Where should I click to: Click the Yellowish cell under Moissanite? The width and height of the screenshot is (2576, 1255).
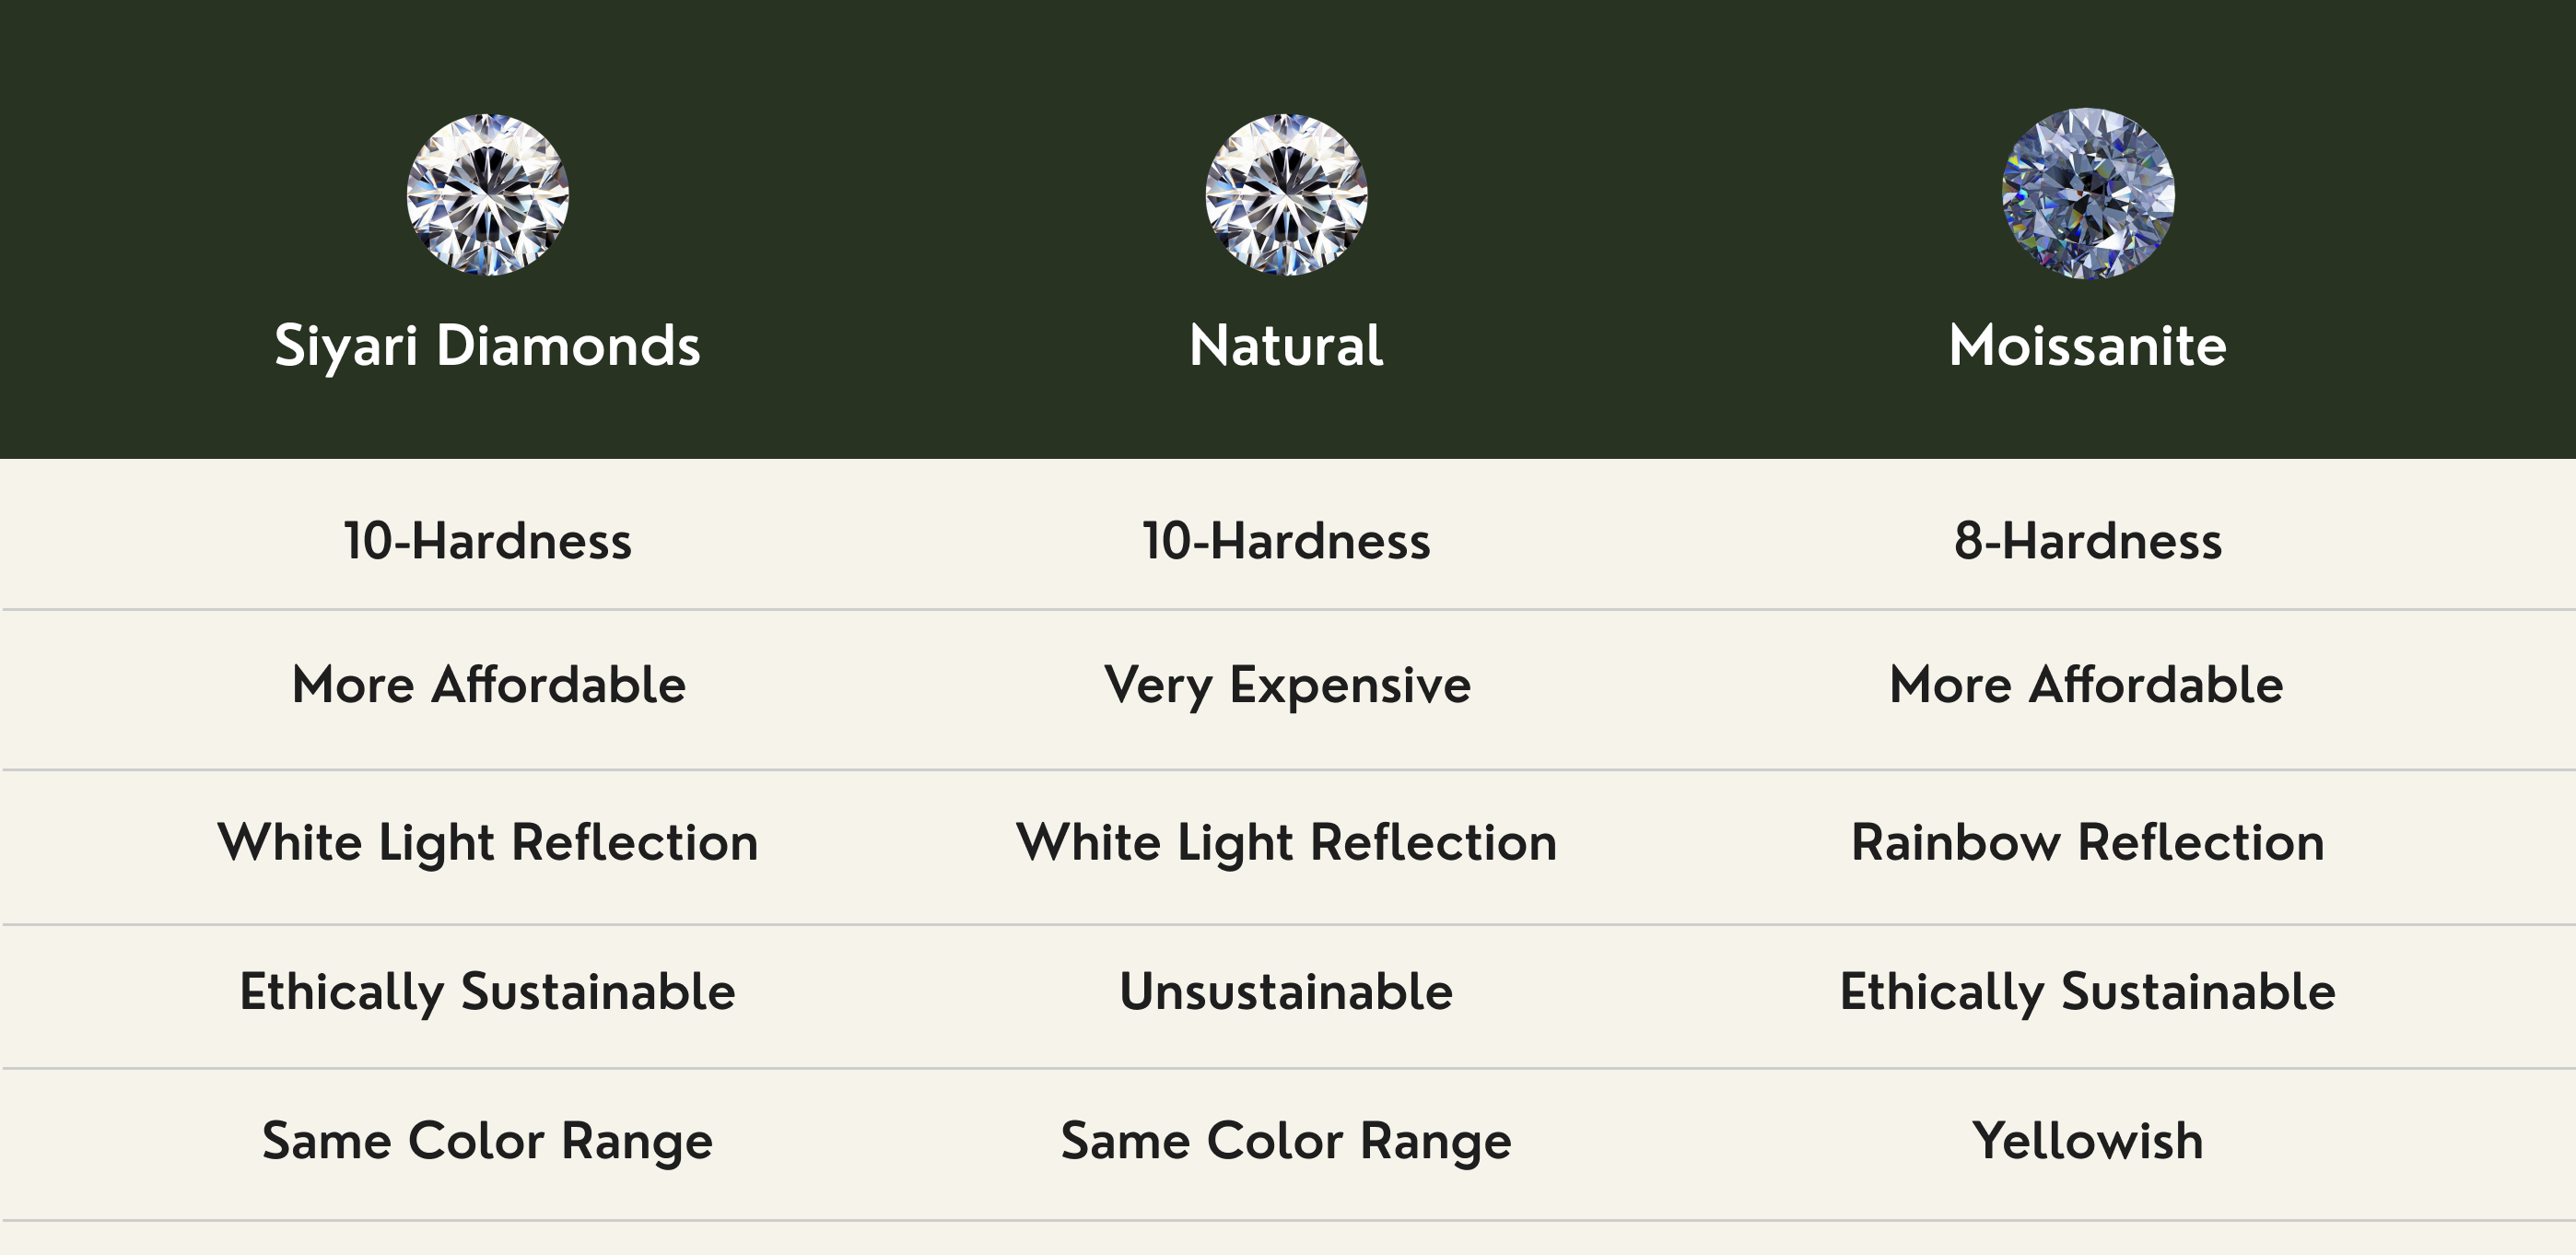[2088, 1141]
